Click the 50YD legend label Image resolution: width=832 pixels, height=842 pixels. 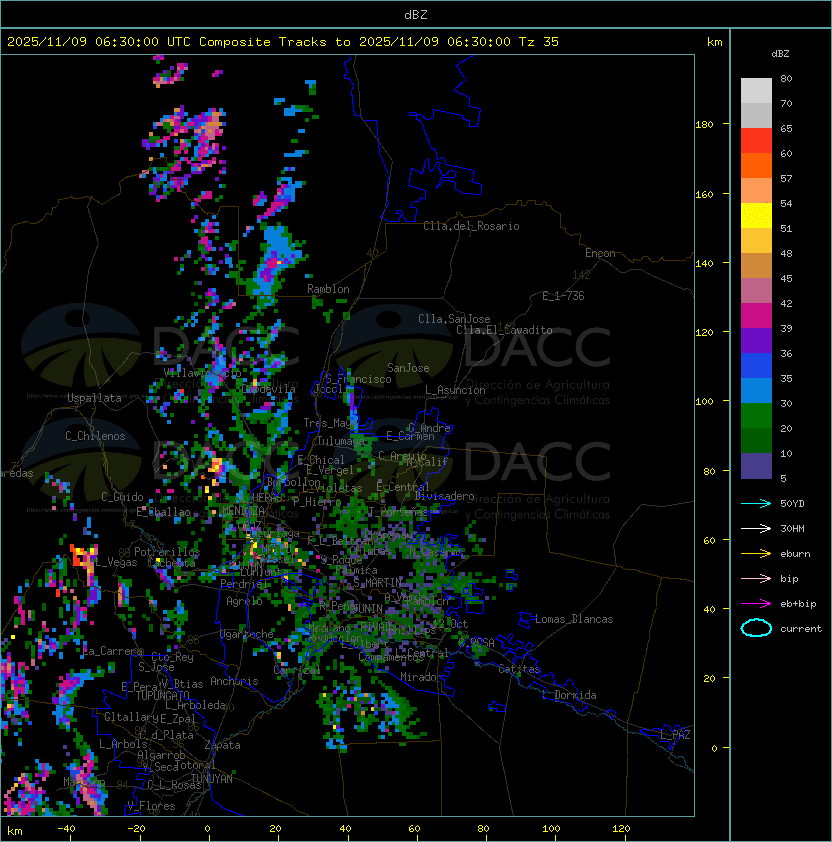pos(792,503)
